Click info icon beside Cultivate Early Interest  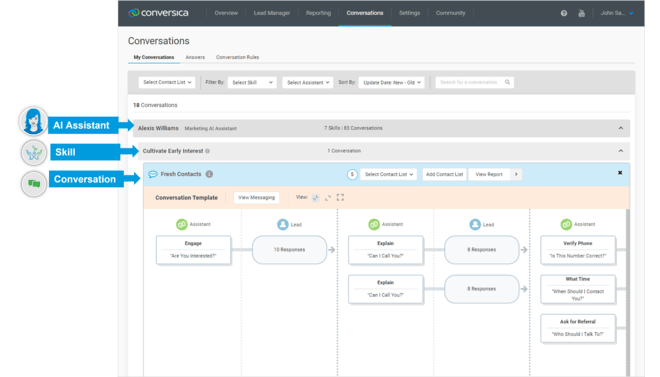point(208,151)
